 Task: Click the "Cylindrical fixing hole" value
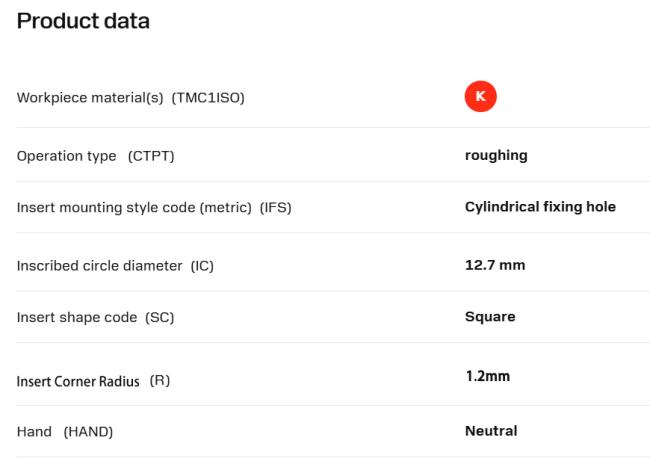pos(540,207)
